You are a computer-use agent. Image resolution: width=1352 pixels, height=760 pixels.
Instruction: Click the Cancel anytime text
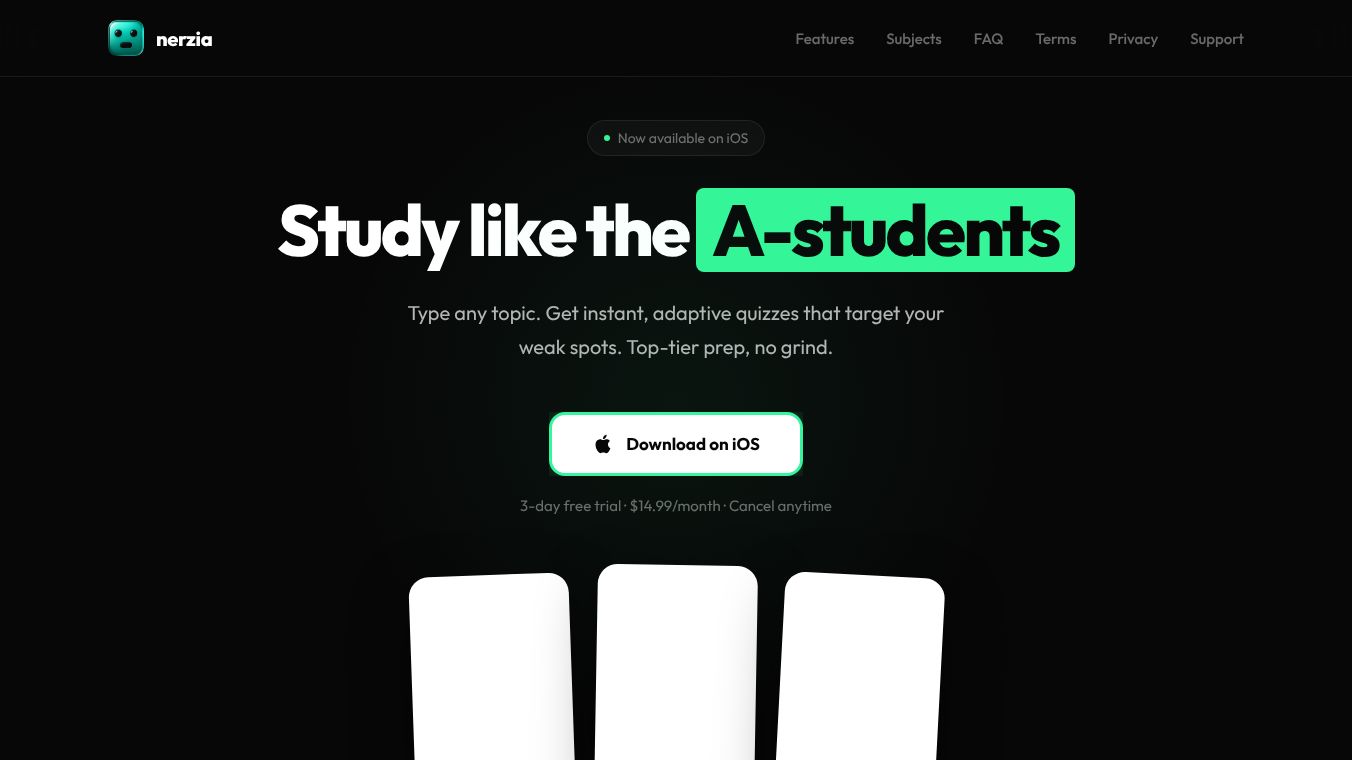[780, 506]
